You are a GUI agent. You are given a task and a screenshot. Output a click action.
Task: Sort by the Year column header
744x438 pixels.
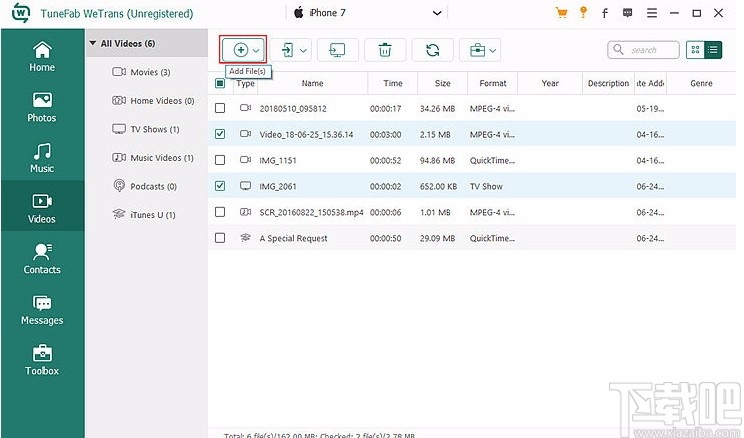(x=550, y=84)
